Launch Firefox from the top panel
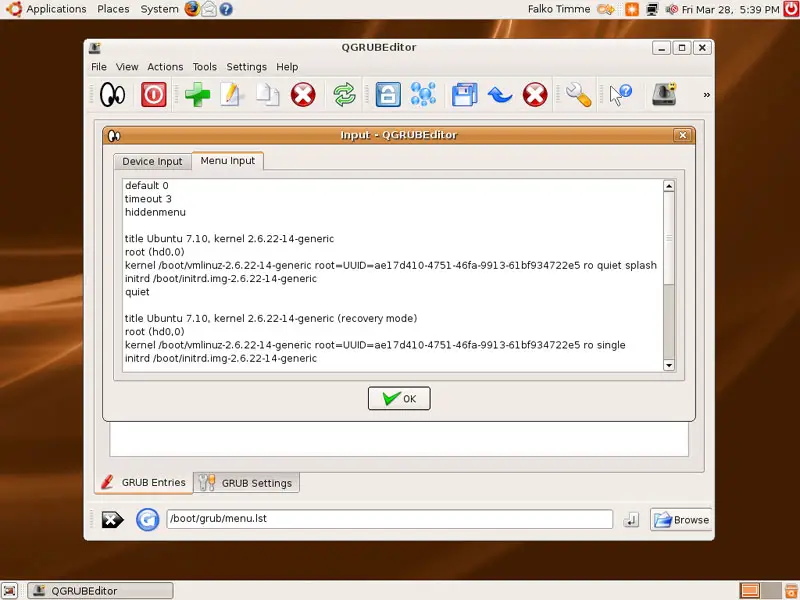The width and height of the screenshot is (800, 600). click(192, 9)
